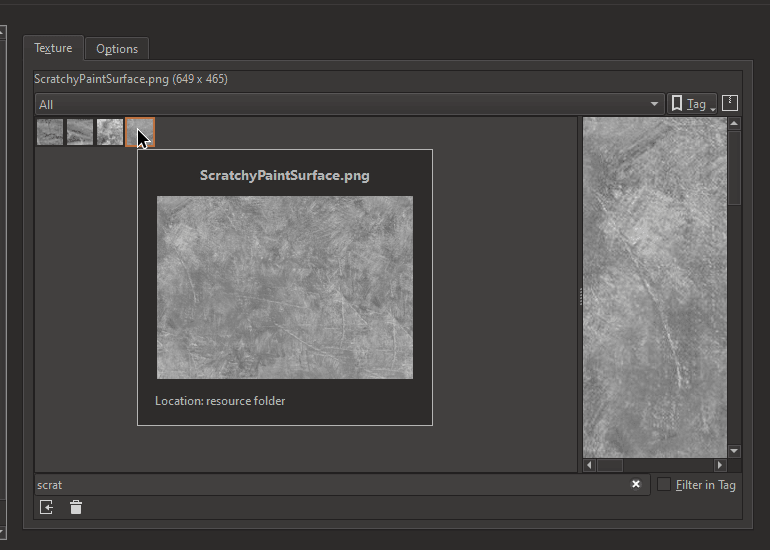
Task: Open the resource view options icon beside Tag
Action: [x=730, y=103]
